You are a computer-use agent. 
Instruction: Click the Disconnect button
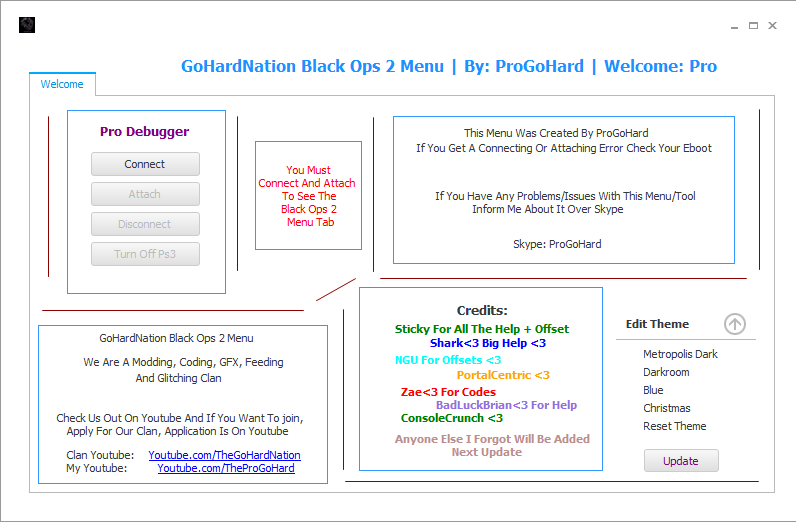(x=145, y=224)
